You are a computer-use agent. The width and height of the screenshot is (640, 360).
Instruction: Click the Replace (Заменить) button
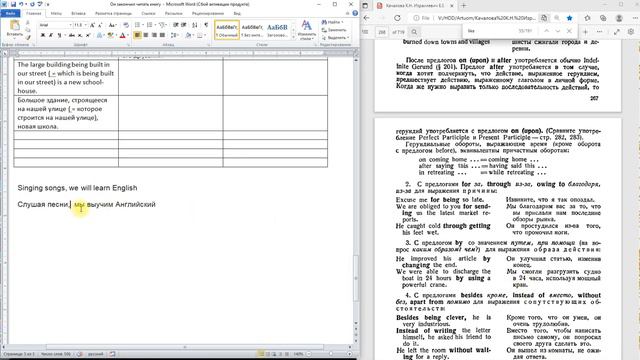click(334, 30)
